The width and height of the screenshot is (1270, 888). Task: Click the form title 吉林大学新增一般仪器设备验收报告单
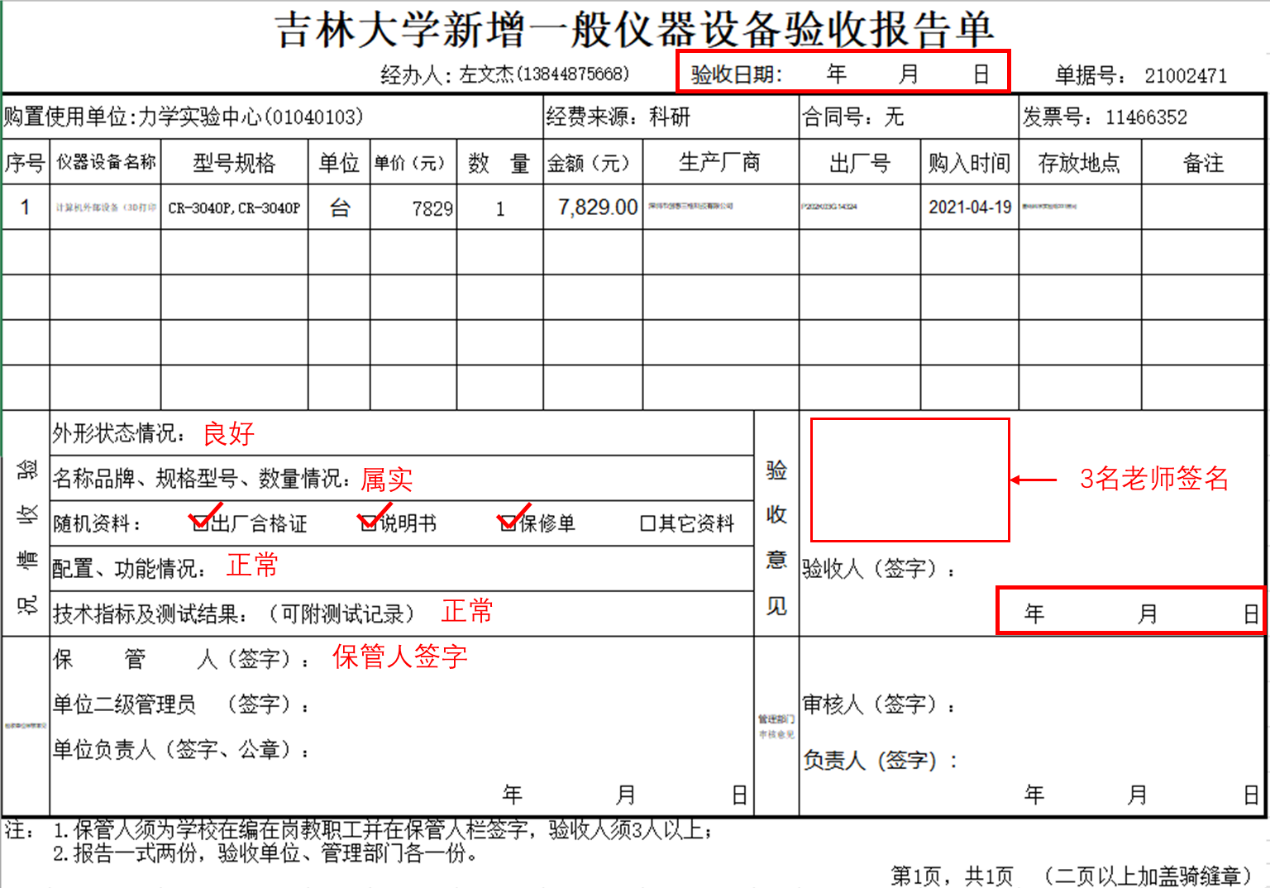click(x=635, y=30)
